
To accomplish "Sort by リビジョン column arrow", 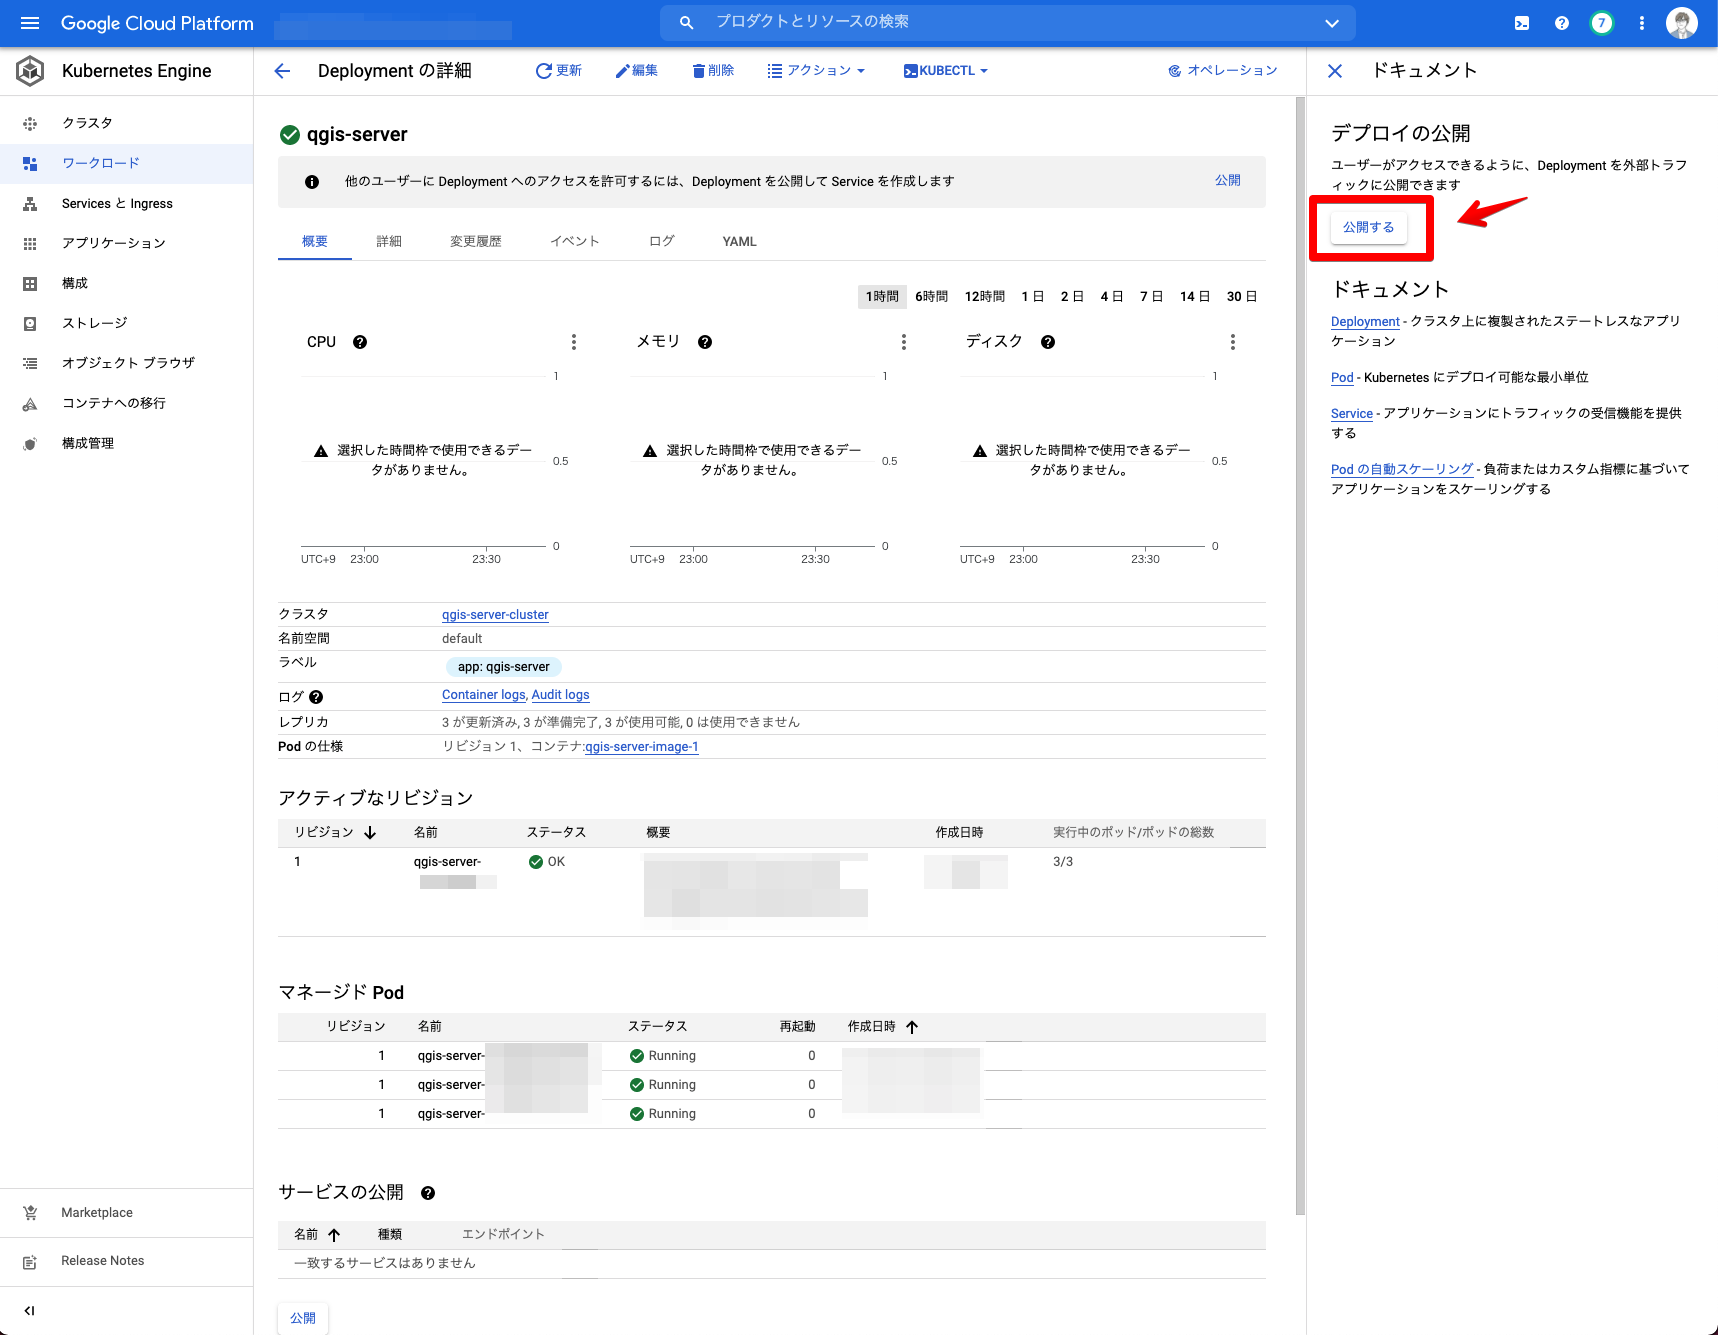I will point(370,833).
